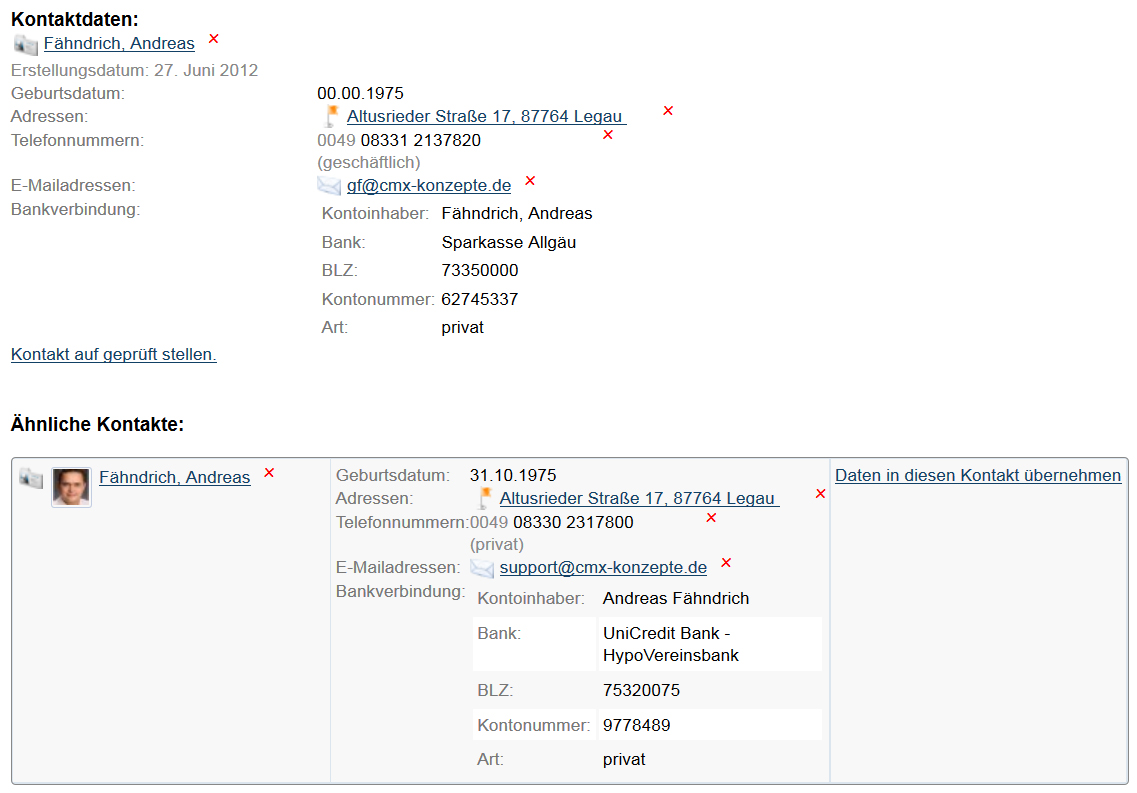Remove top address with its red X

[x=668, y=111]
